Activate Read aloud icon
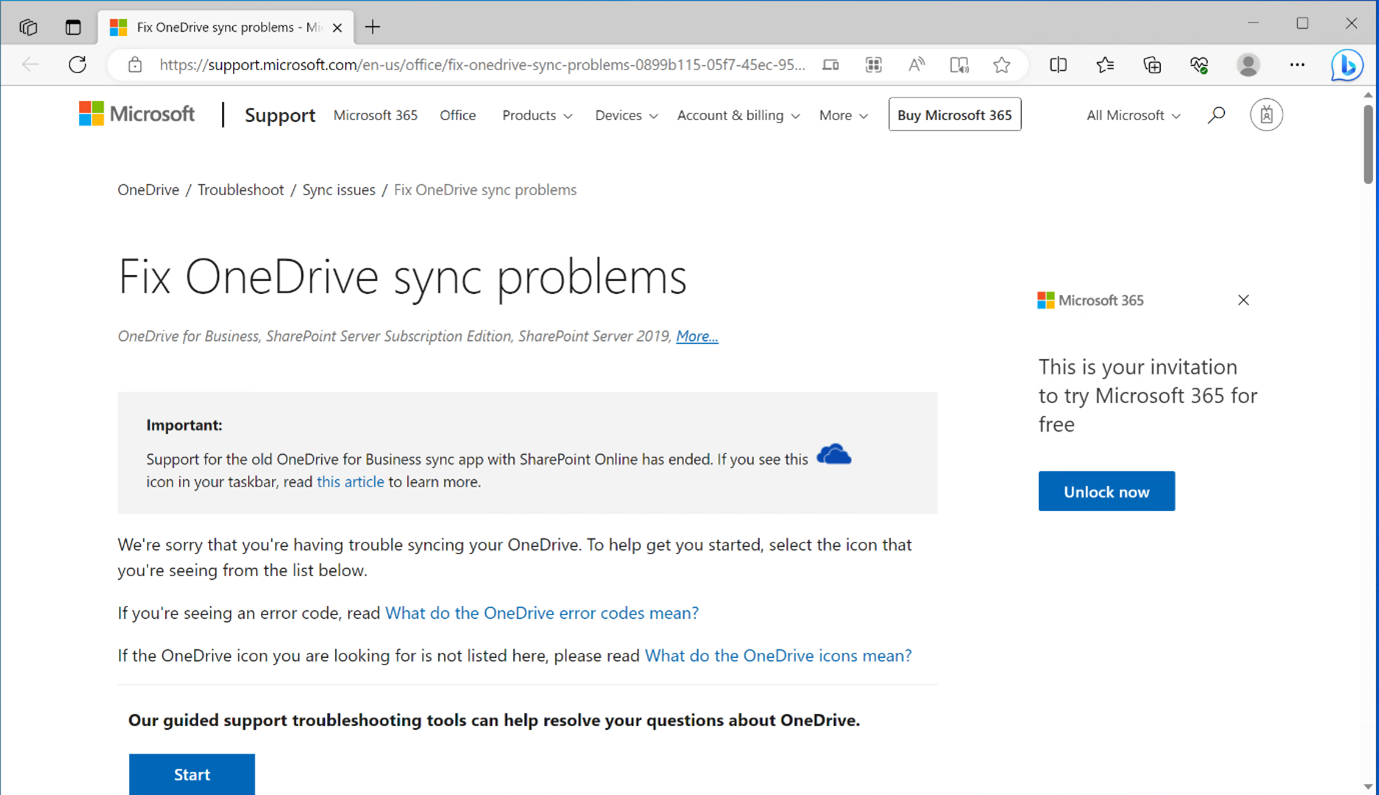Screen dimensions: 1379x795 click(916, 65)
